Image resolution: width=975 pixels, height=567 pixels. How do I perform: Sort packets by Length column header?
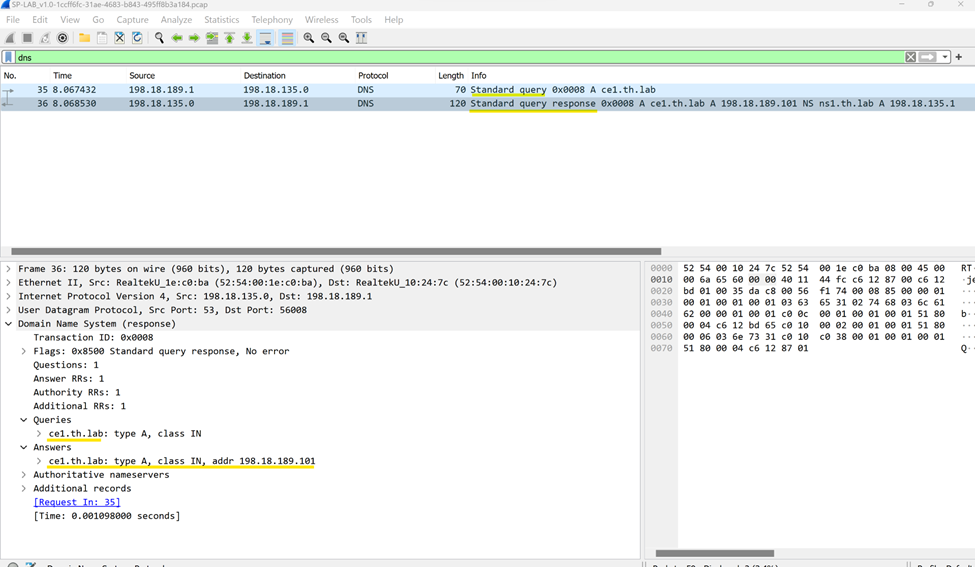pyautogui.click(x=451, y=76)
